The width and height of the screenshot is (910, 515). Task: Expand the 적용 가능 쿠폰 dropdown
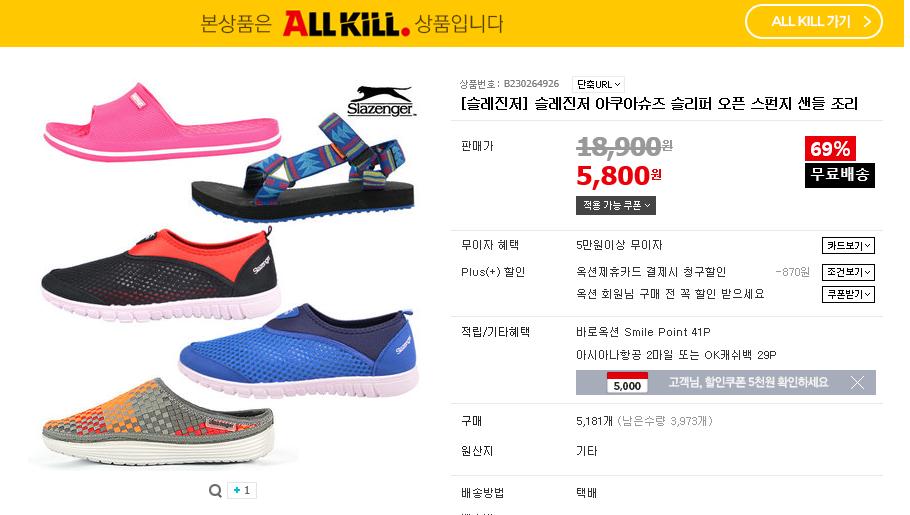point(616,206)
